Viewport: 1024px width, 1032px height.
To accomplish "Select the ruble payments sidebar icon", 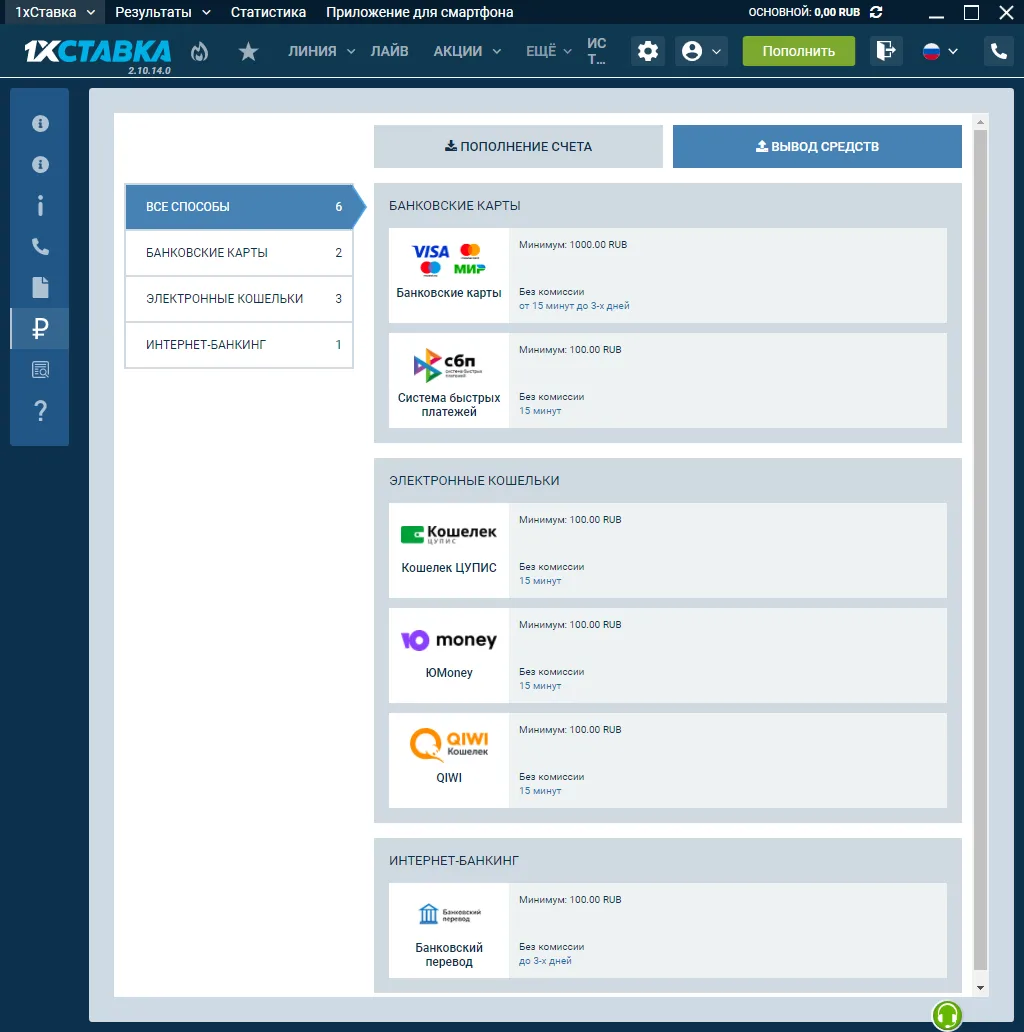I will pyautogui.click(x=40, y=328).
